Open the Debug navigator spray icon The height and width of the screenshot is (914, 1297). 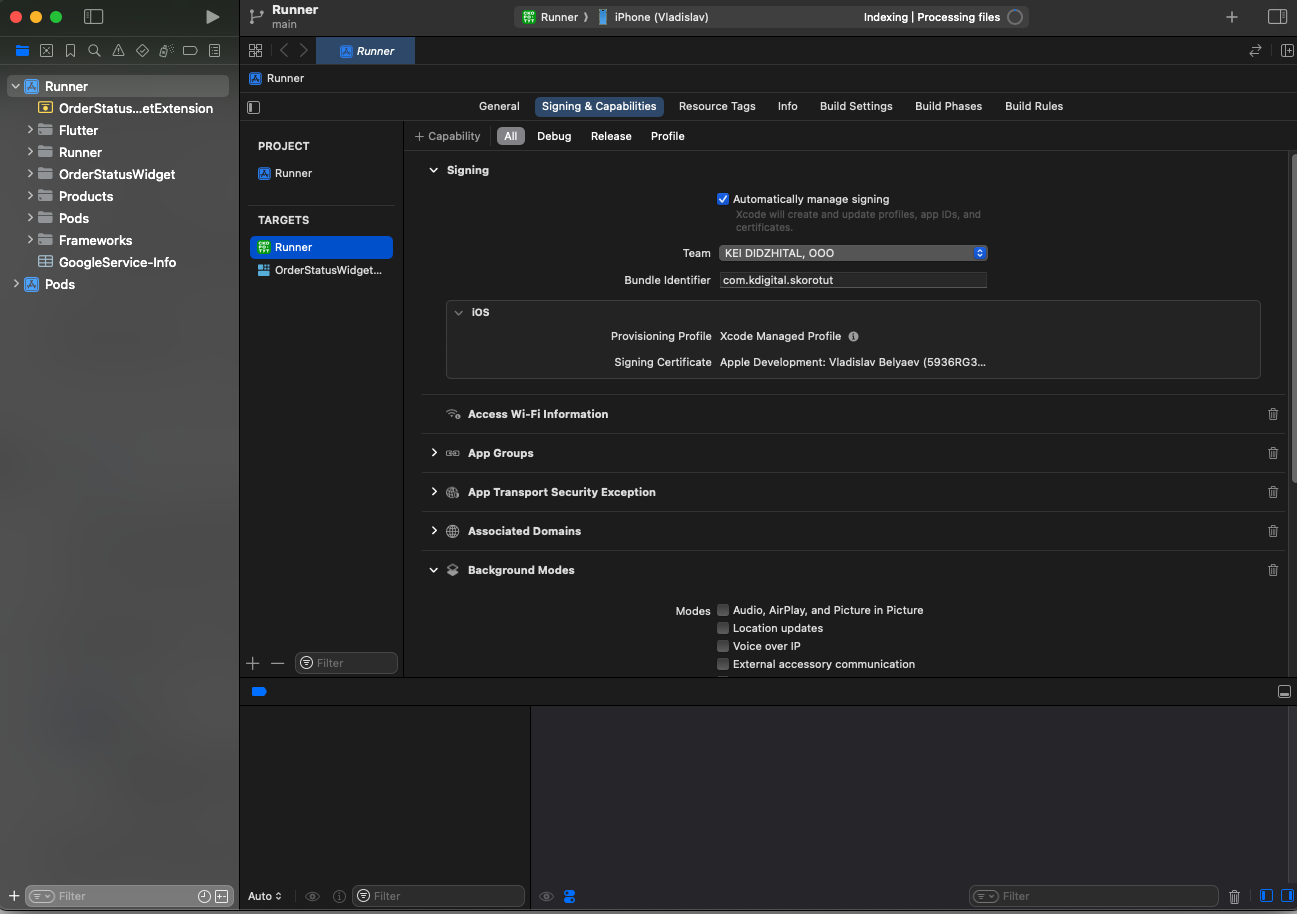pos(166,50)
